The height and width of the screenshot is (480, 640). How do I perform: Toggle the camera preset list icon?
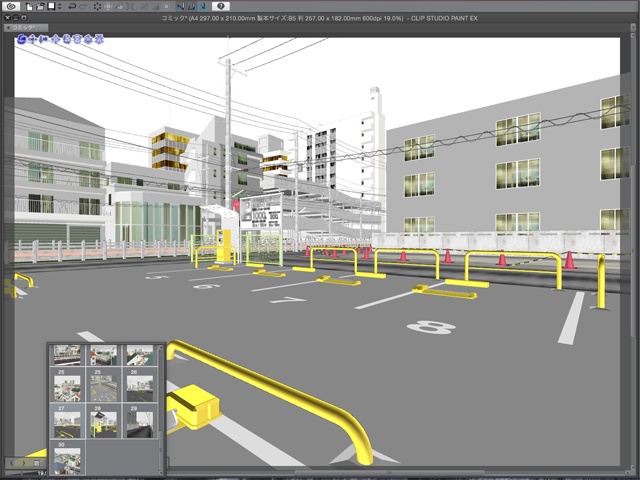tap(37, 463)
